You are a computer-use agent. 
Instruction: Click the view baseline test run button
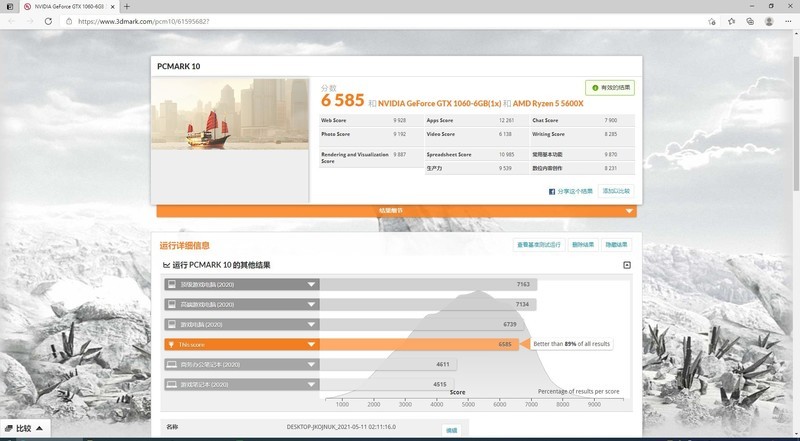coord(539,245)
